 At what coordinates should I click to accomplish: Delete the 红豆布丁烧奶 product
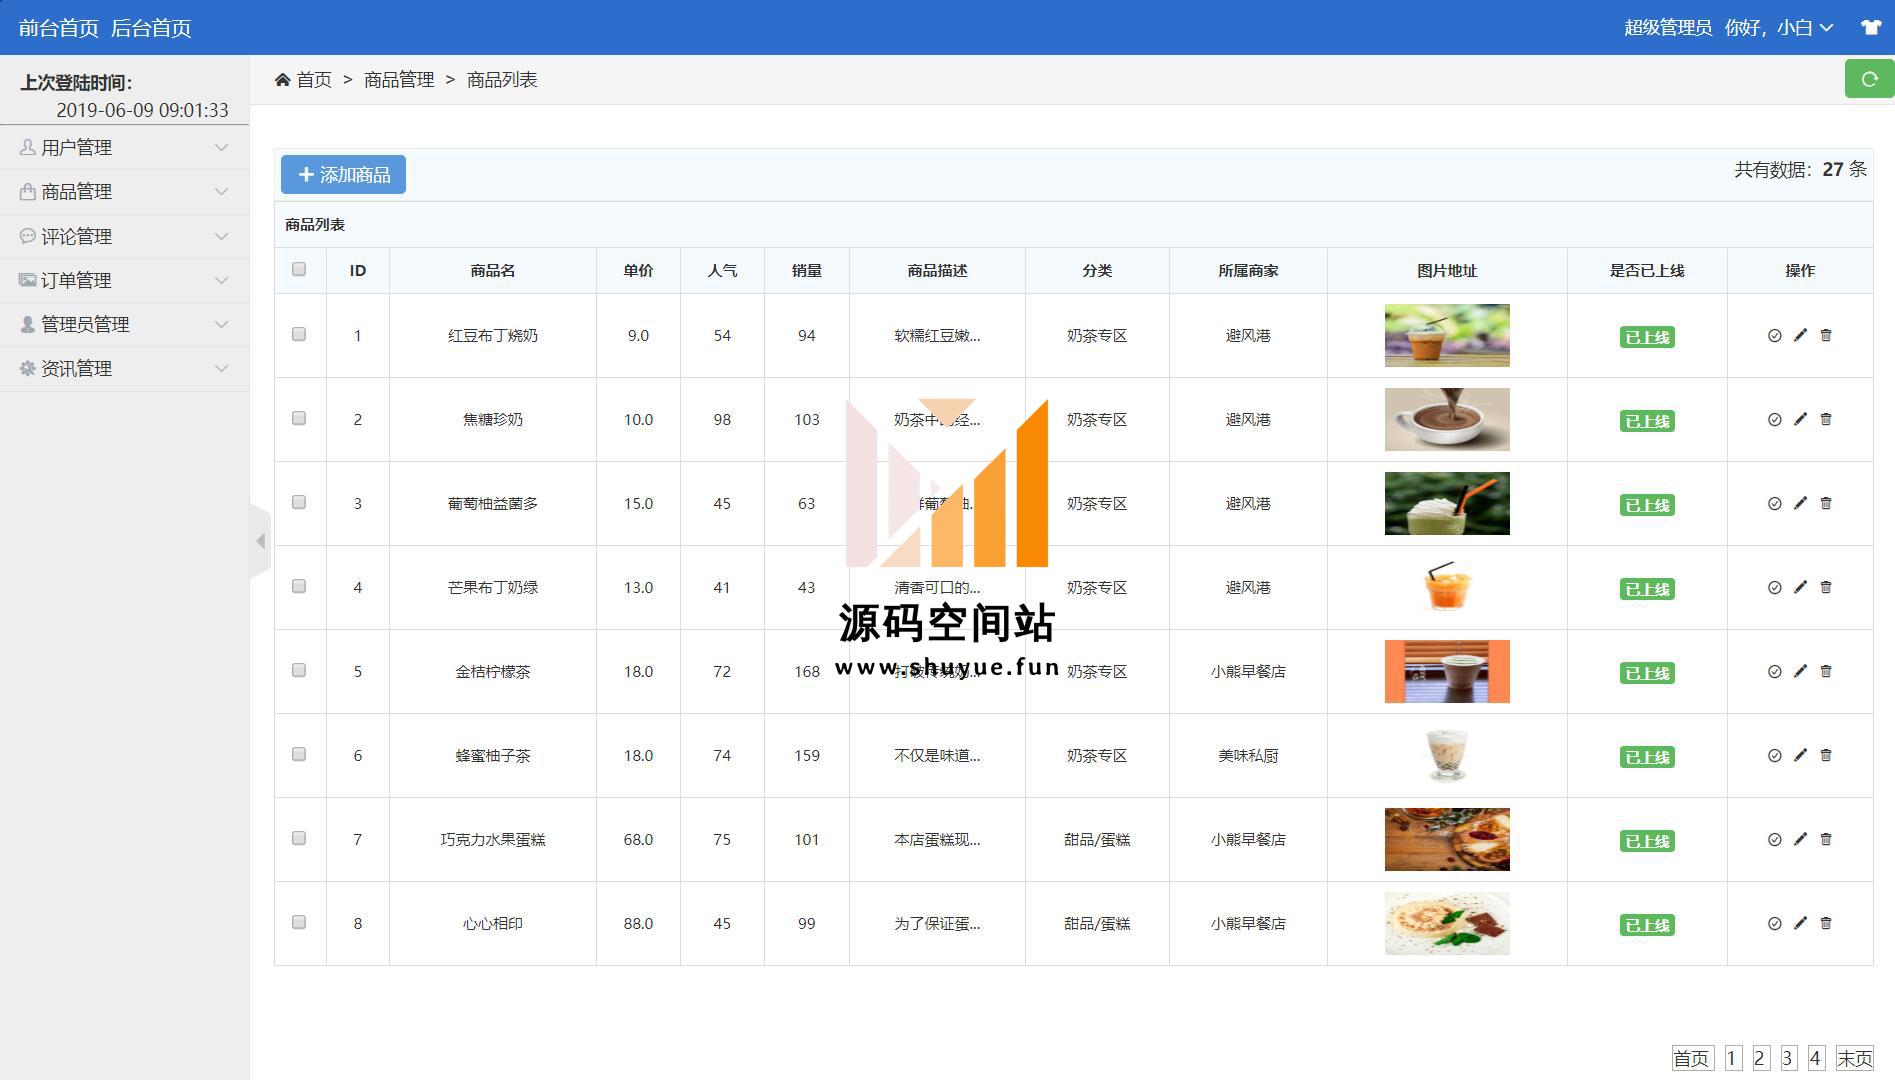point(1826,335)
